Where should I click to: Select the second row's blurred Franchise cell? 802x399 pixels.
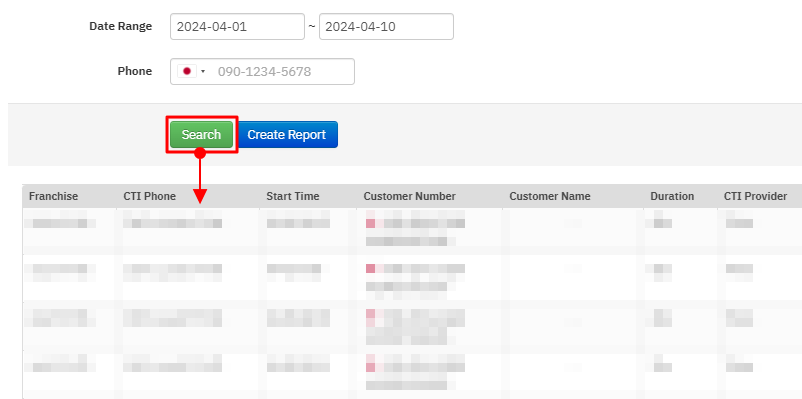click(x=60, y=272)
